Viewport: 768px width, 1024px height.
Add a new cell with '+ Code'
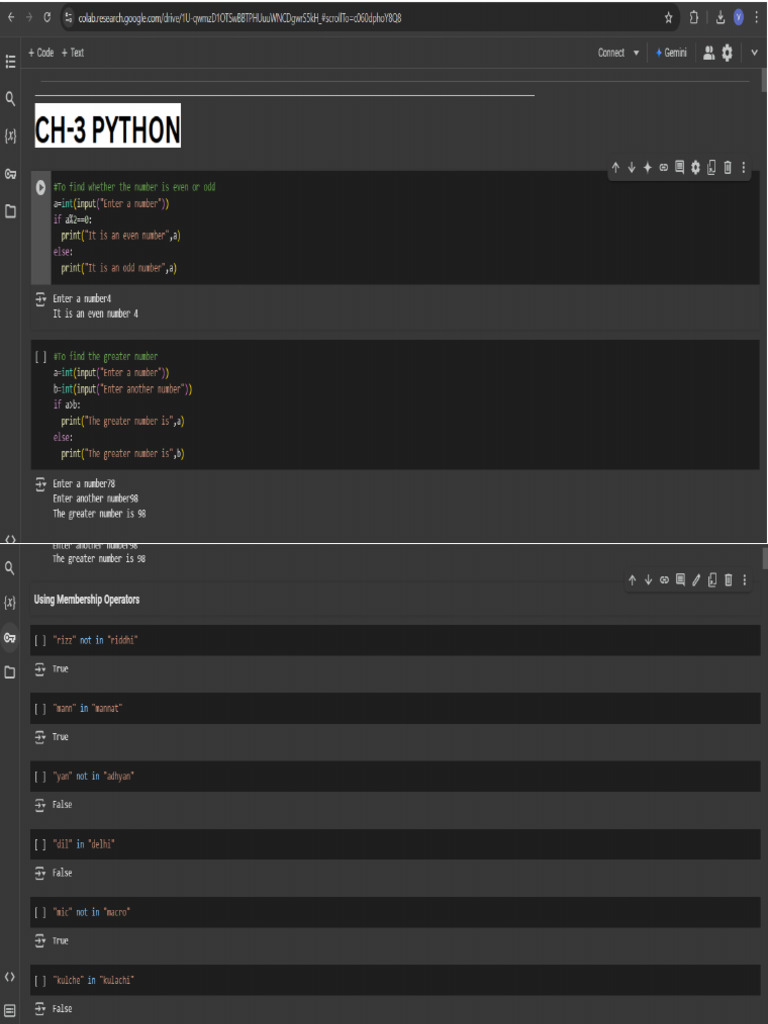[x=41, y=53]
